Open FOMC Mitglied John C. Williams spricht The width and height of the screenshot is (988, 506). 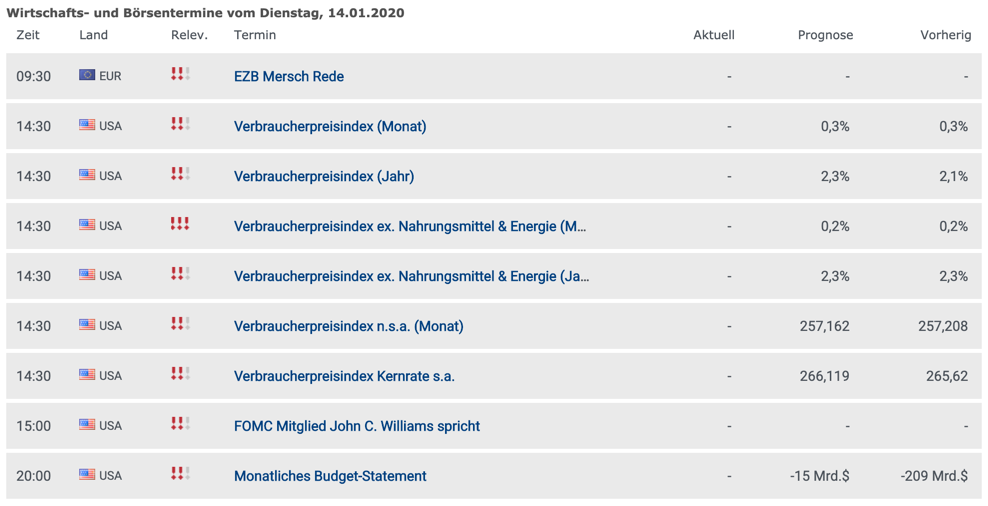coord(357,426)
